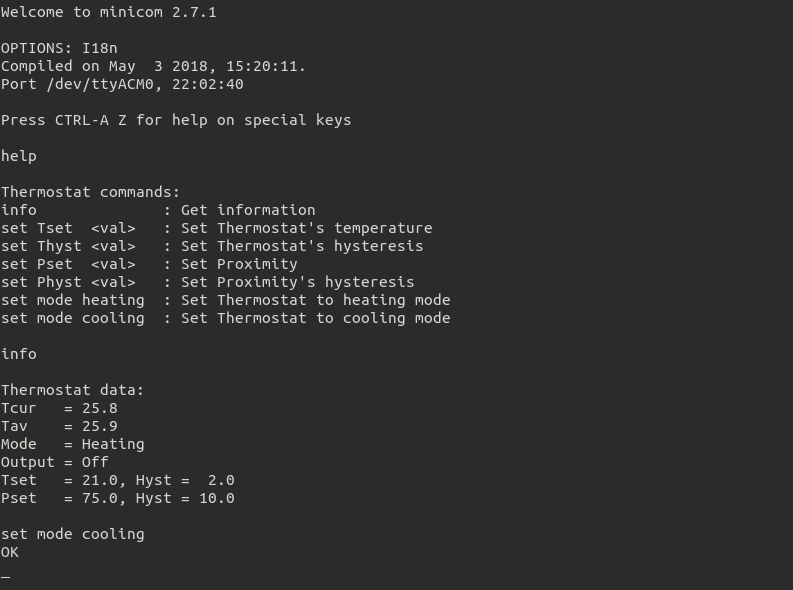This screenshot has width=793, height=590.
Task: Click the 'Welcome to minicom 2.7.1' line
Action: pyautogui.click(x=108, y=13)
